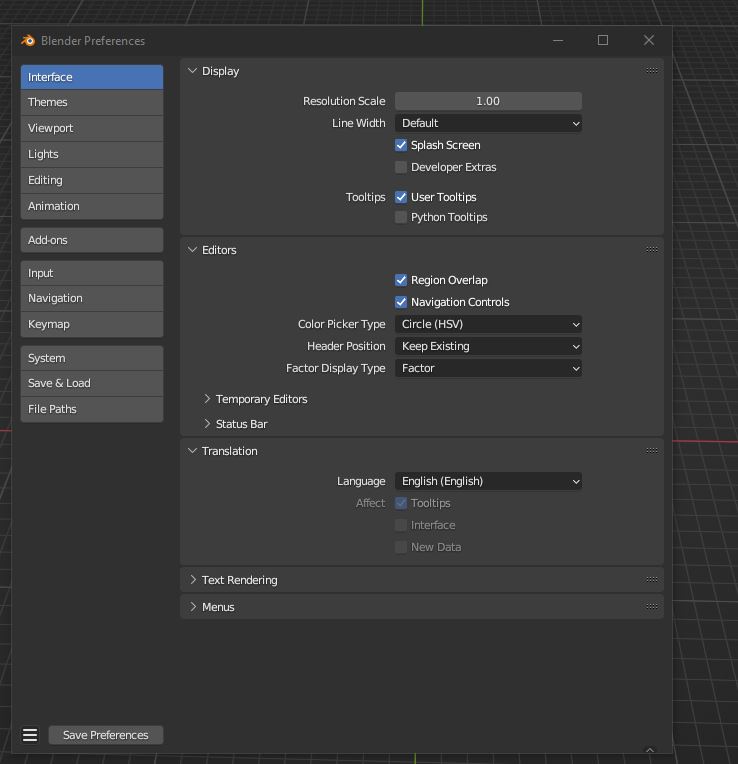Switch to the Themes tab
This screenshot has height=764, width=738.
(x=92, y=102)
